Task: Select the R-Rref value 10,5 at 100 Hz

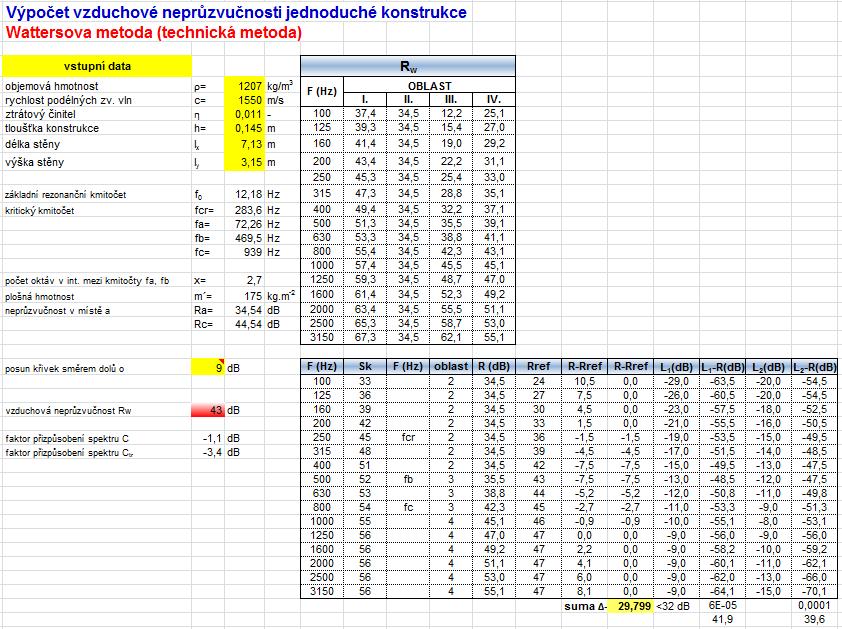Action: (585, 381)
